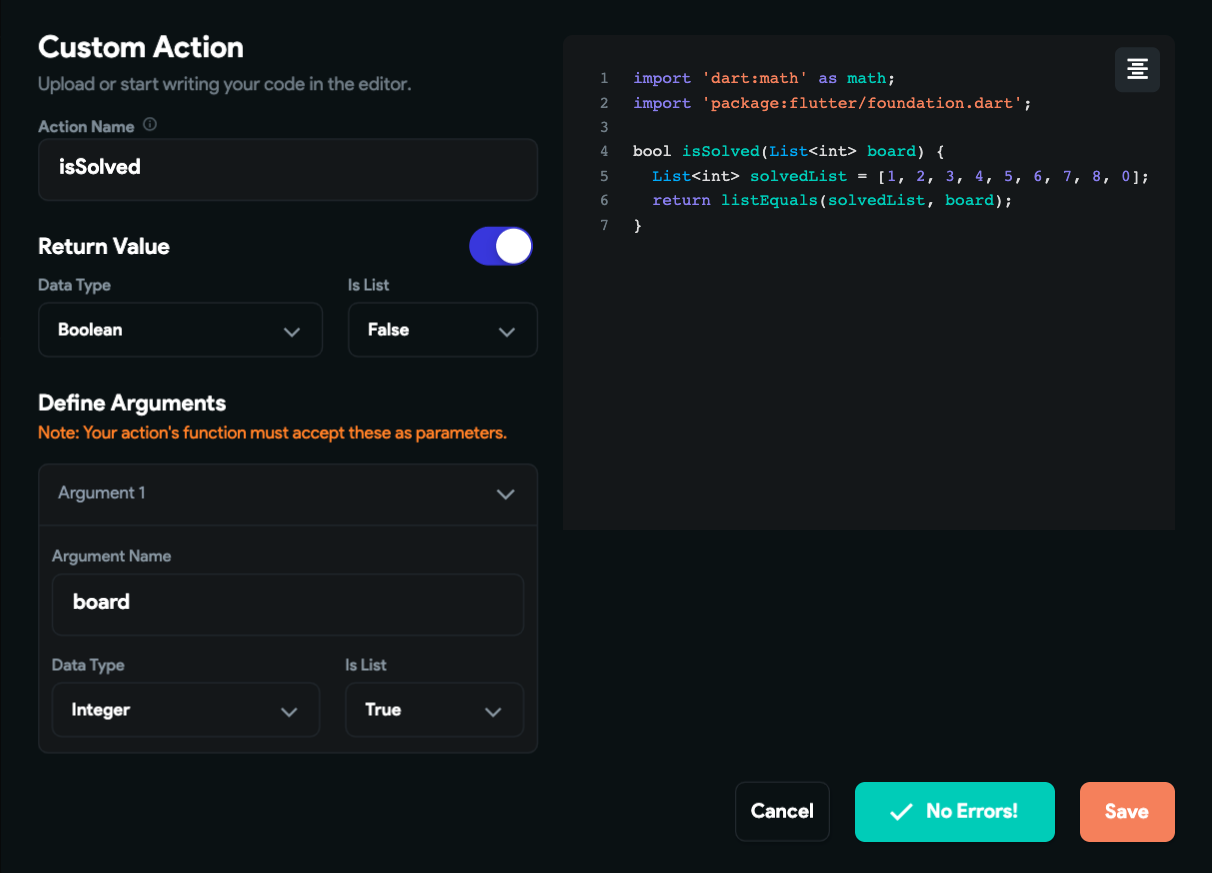Toggle the Return Value switch off

pos(501,246)
